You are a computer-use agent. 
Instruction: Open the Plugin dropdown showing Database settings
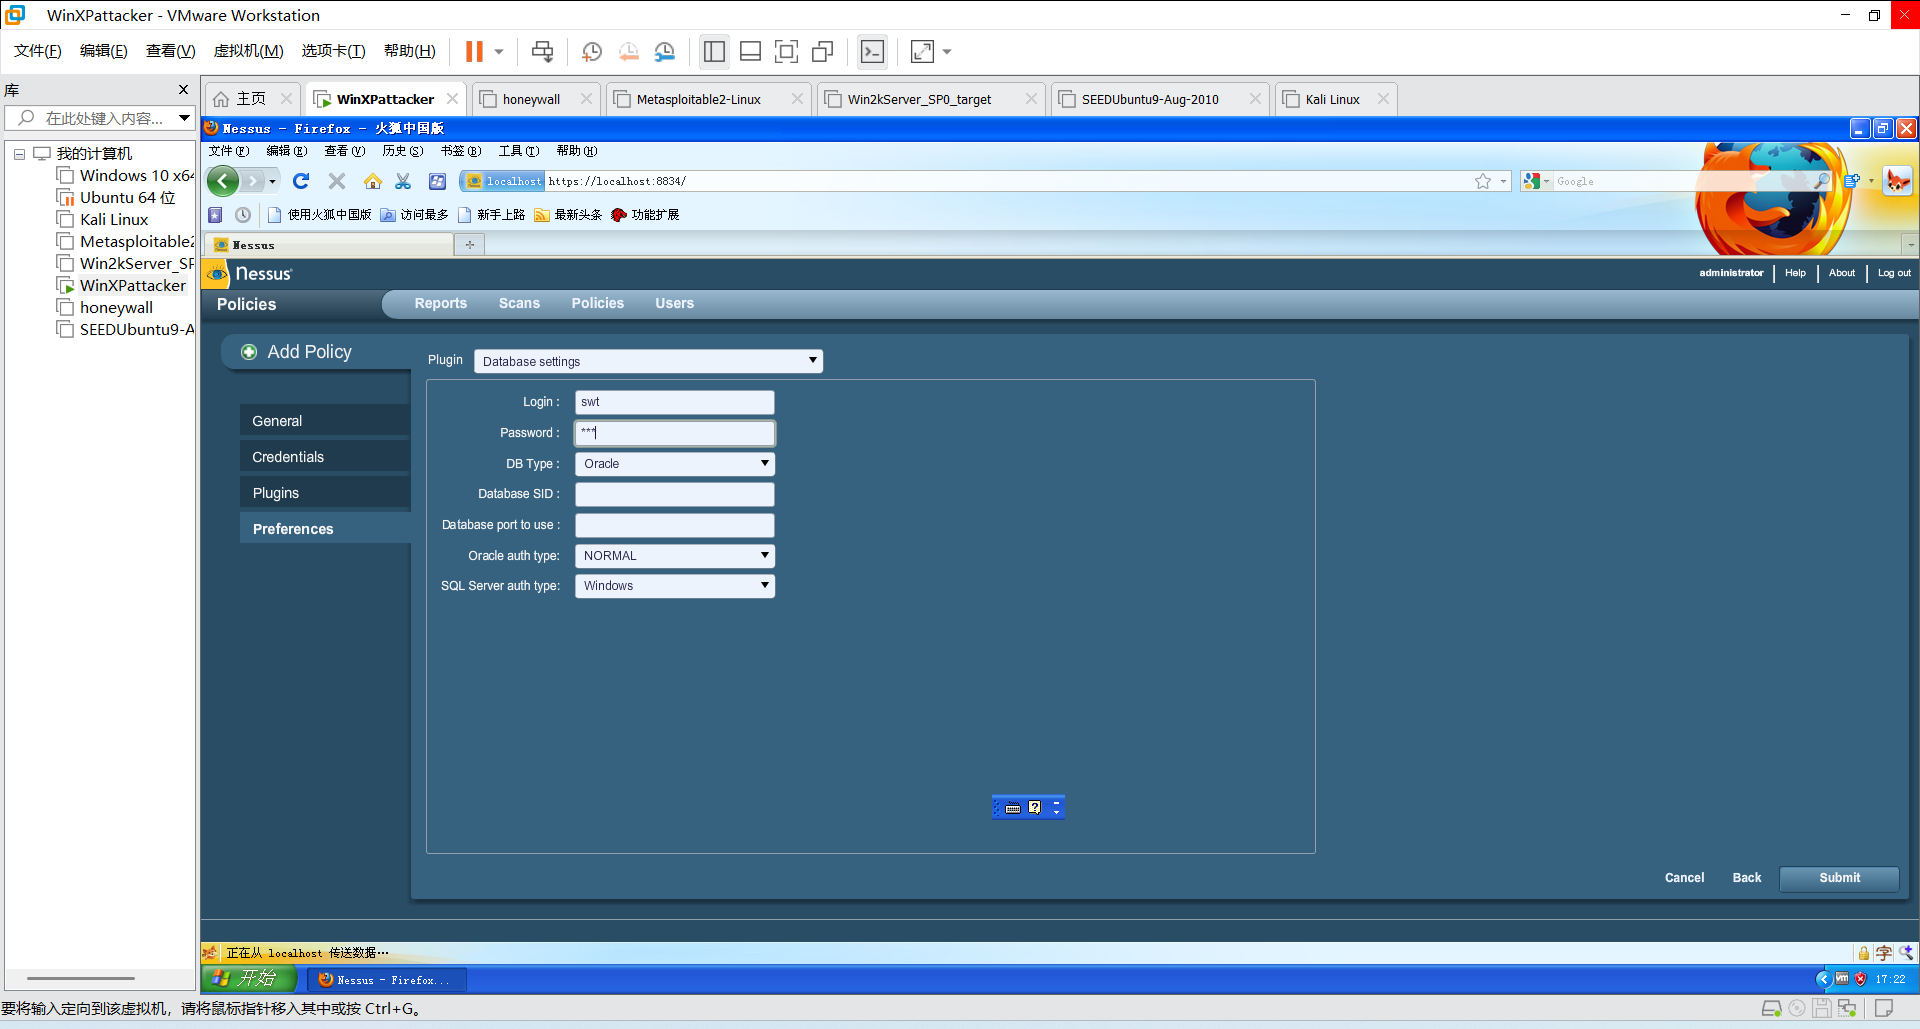[648, 361]
